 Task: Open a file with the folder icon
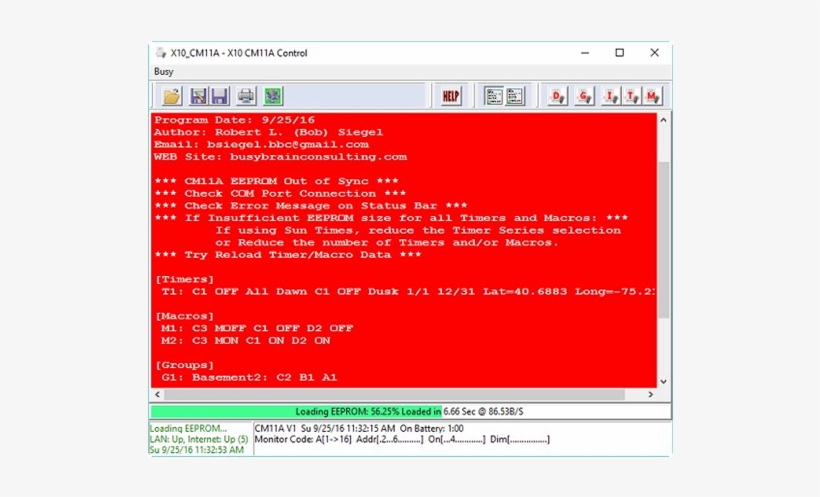click(x=172, y=96)
